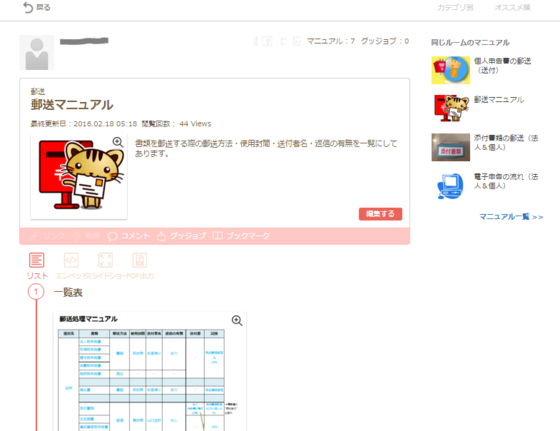Switch to the リスト view icon
The width and height of the screenshot is (560, 431).
[x=36, y=260]
